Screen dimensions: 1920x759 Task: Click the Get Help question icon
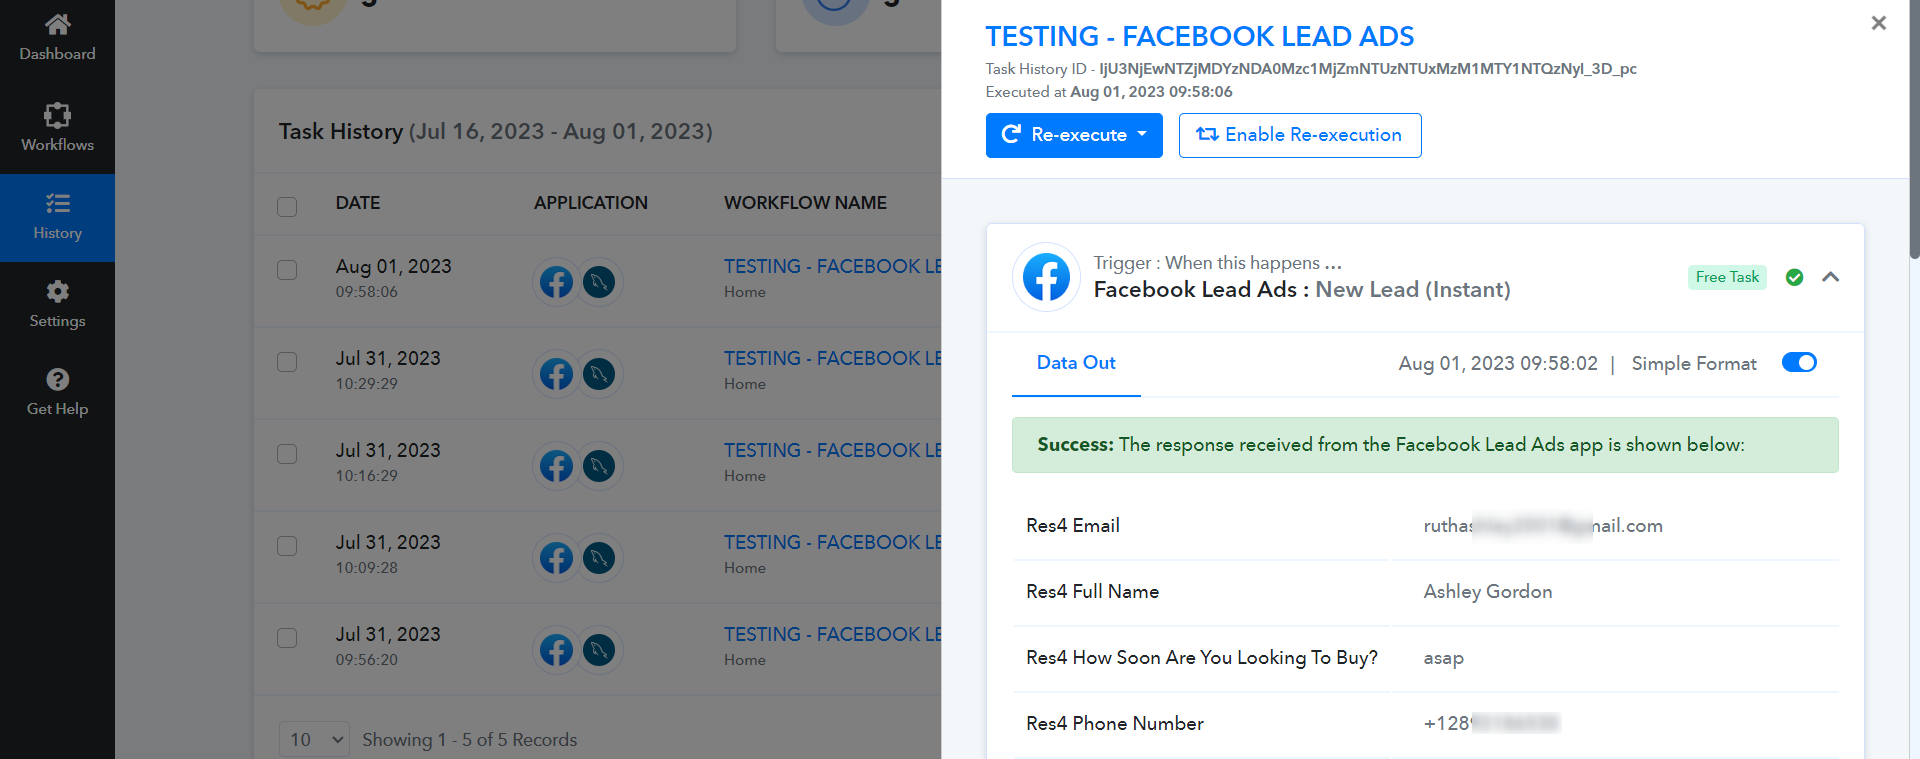(57, 380)
